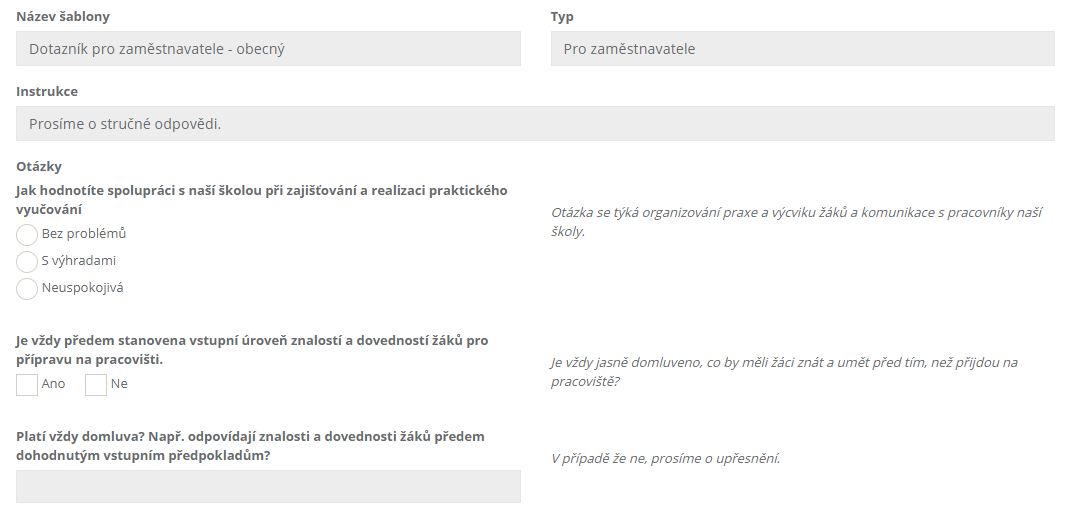
Task: Click hint 'V případě že ne, prosíme o upřesnění'
Action: point(666,458)
